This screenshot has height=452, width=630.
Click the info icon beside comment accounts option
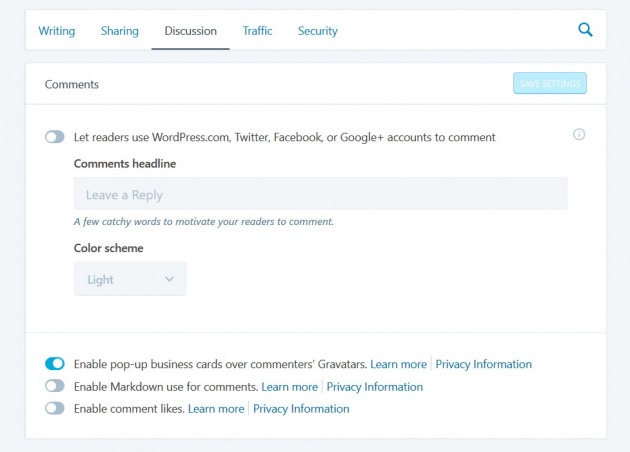tap(579, 135)
